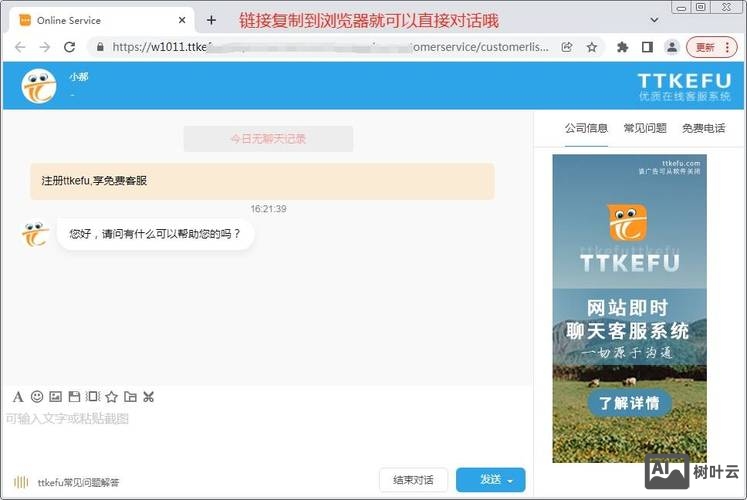Expand the tab search chevron
This screenshot has width=747, height=500.
pos(654,20)
